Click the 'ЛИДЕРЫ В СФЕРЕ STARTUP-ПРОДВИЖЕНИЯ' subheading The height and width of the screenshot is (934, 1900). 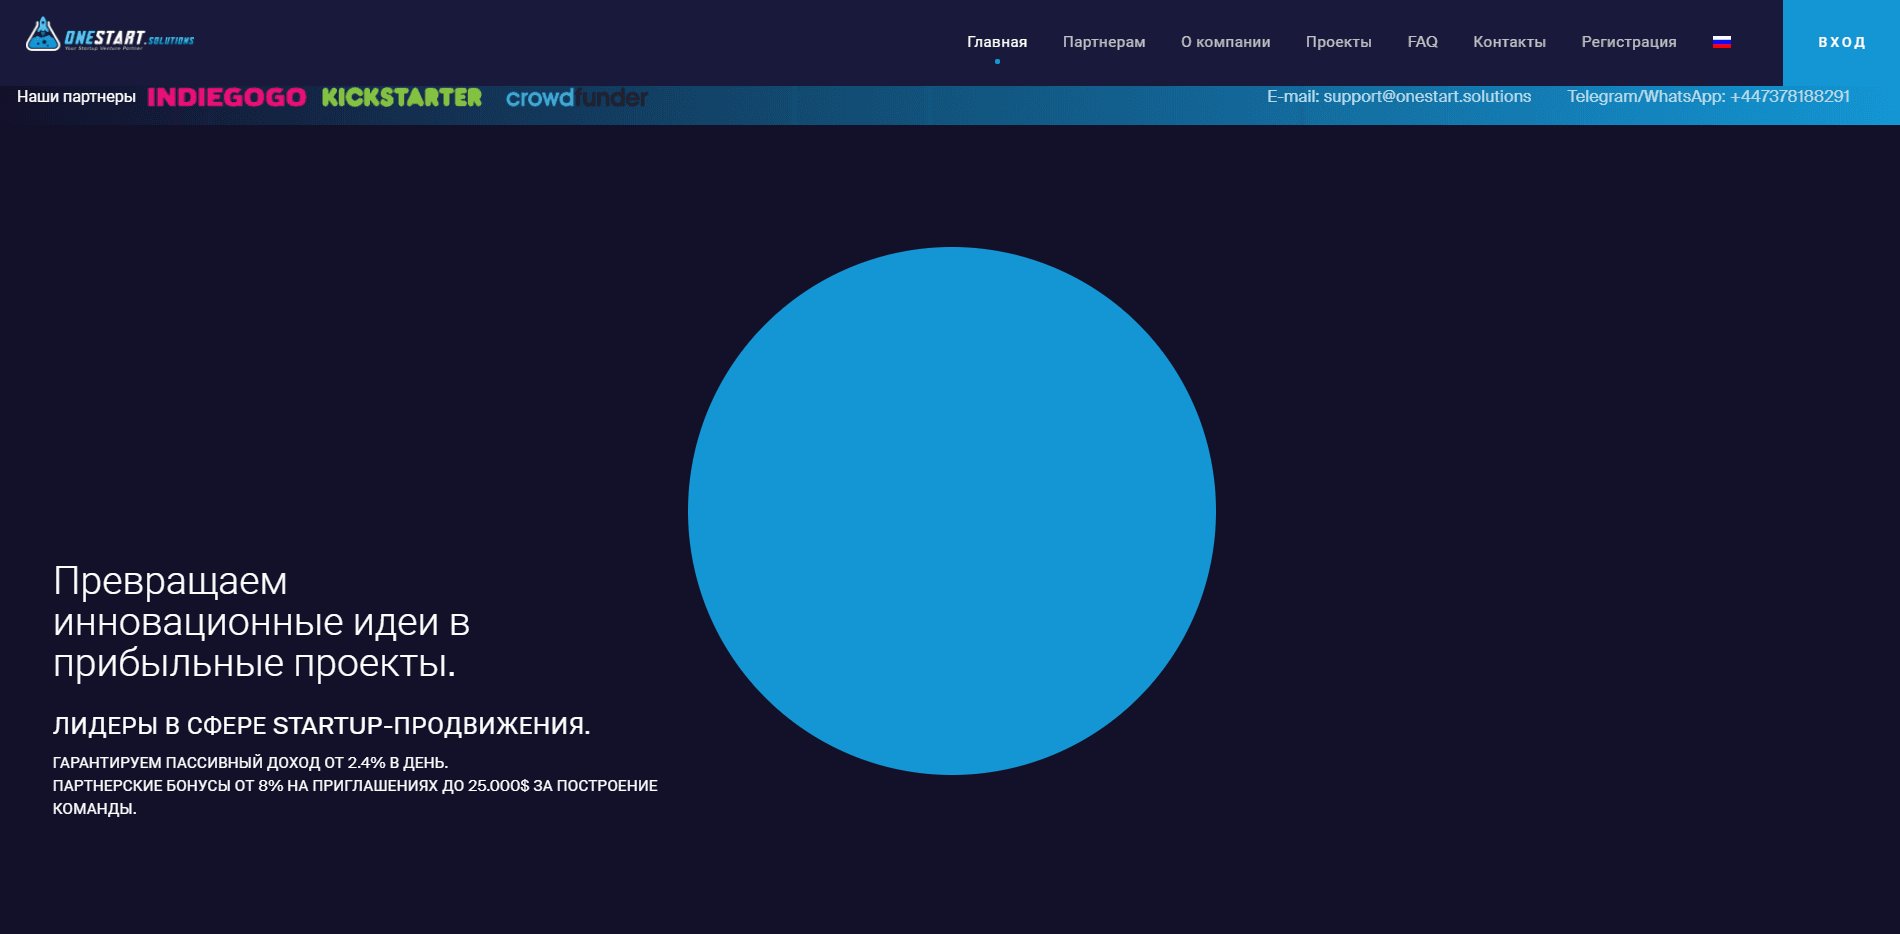click(321, 726)
